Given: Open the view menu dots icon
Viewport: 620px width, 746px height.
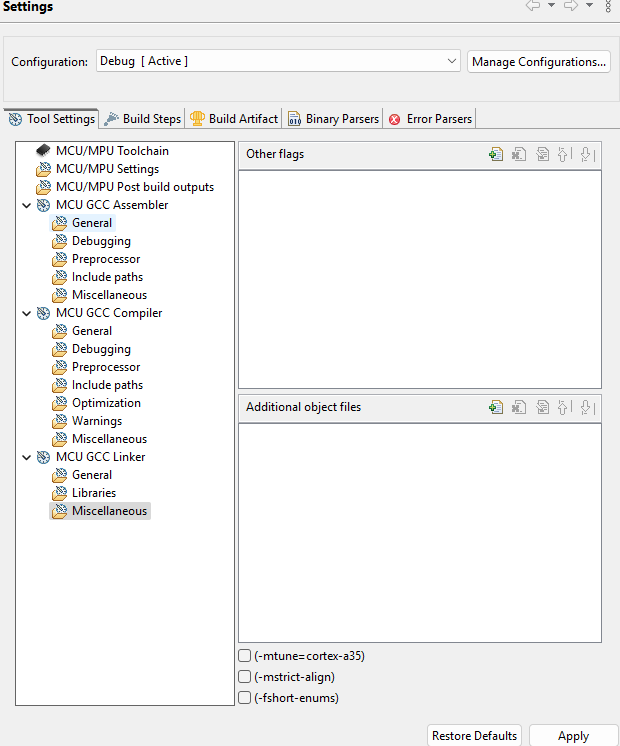Looking at the screenshot, I should point(608,5).
